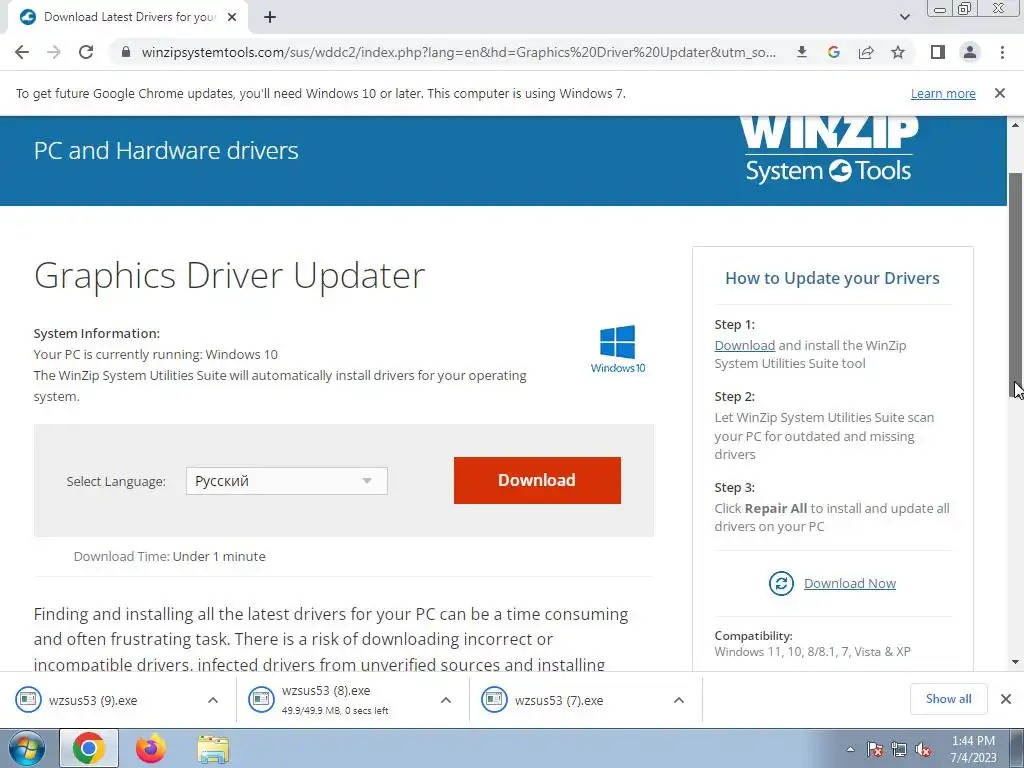Click Chrome icon in the taskbar

point(89,748)
